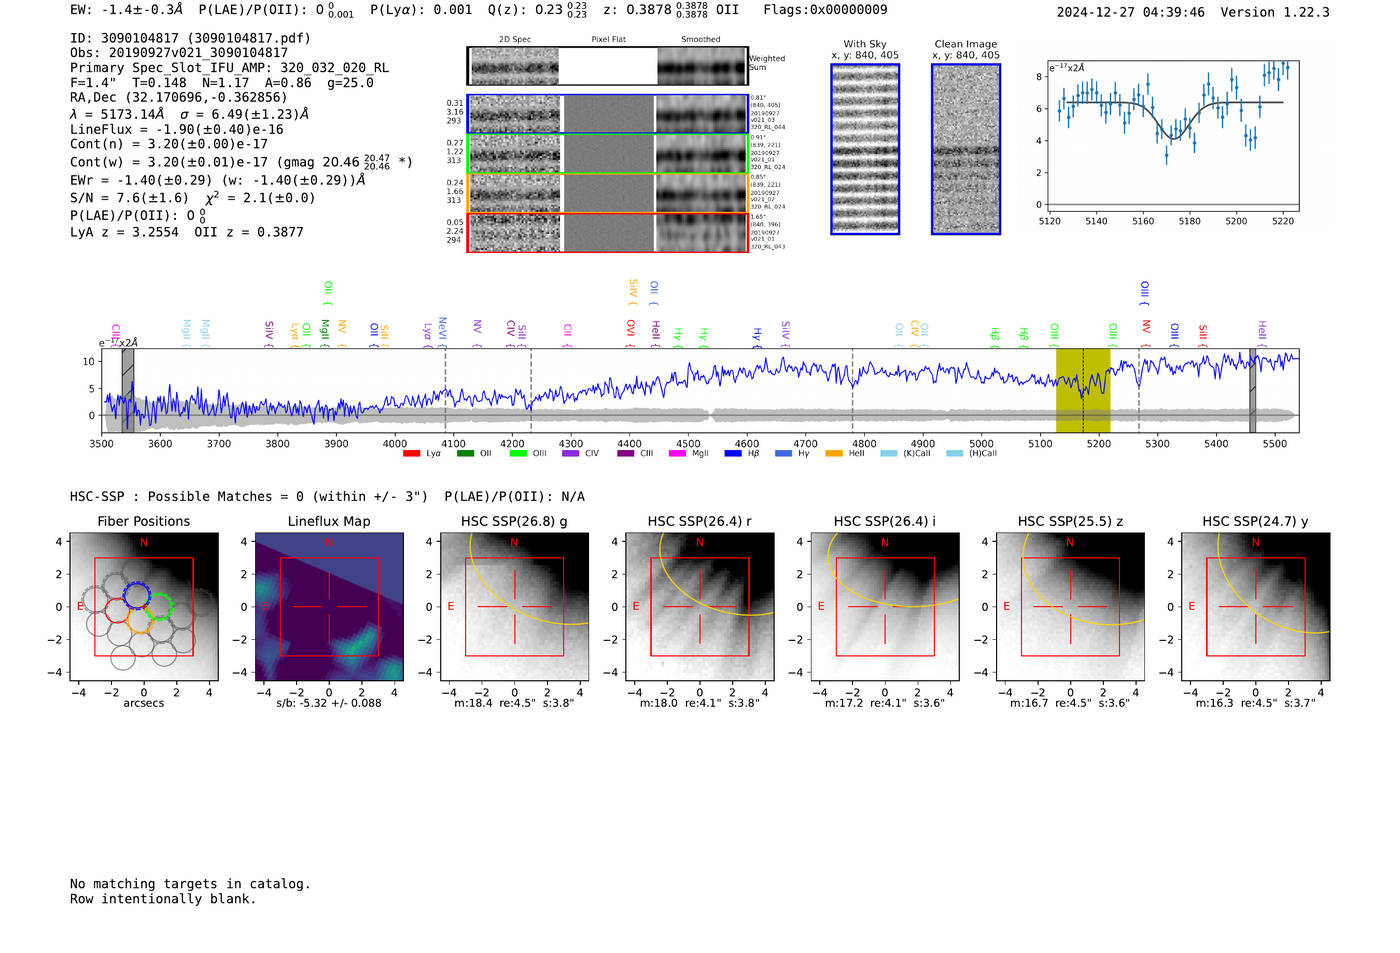Click the orange HeII legend swatch
The image size is (1400, 953).
[834, 454]
